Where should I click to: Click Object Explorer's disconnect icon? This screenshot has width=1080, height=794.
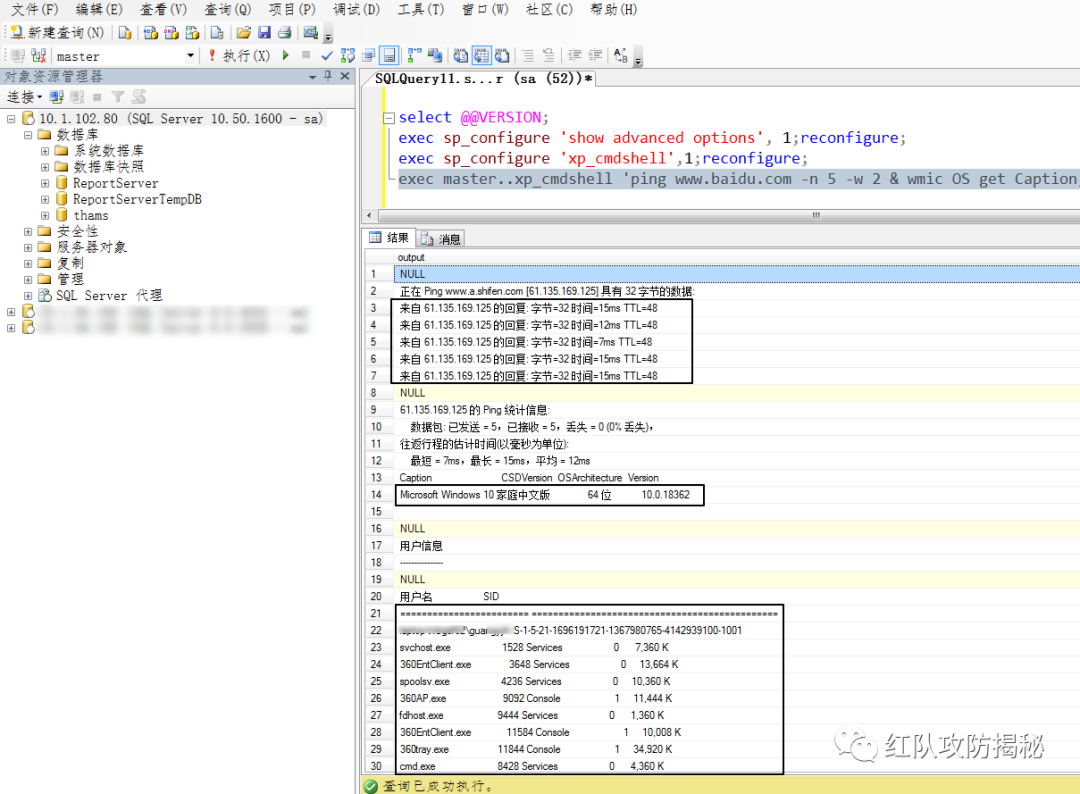point(77,97)
